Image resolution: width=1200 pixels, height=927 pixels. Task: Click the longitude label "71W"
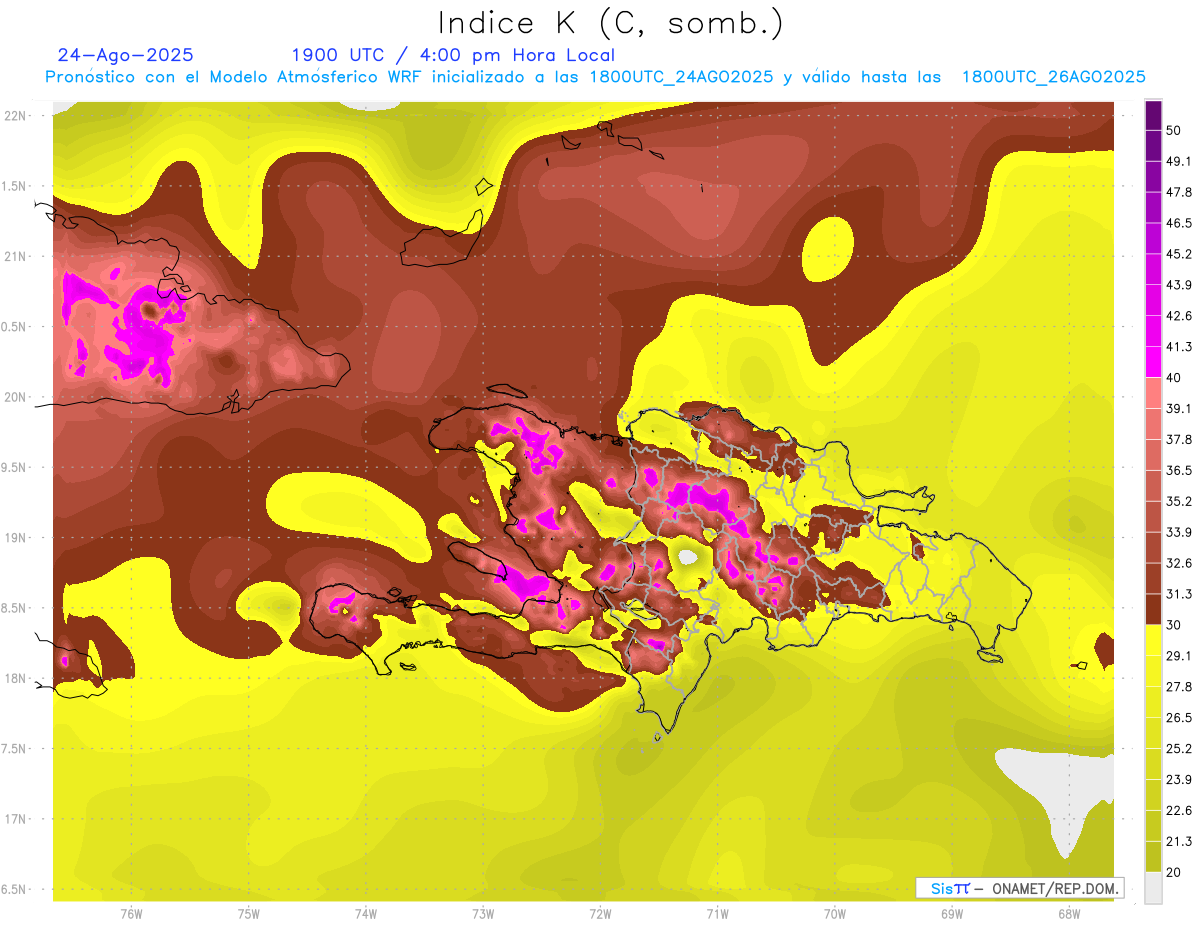(717, 914)
